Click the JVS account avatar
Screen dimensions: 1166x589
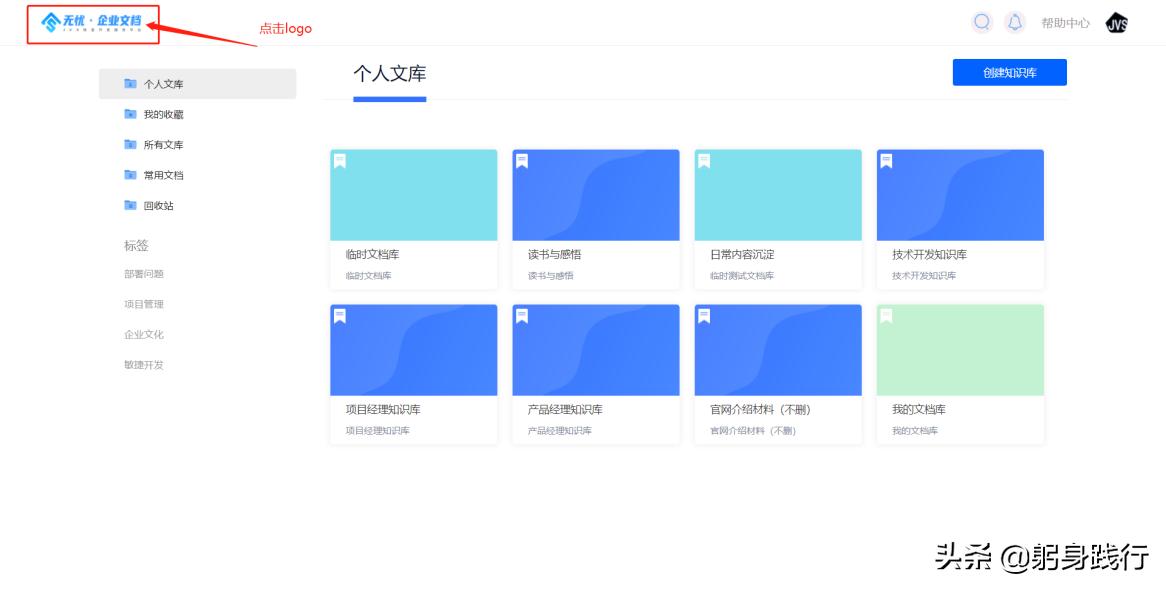1118,23
